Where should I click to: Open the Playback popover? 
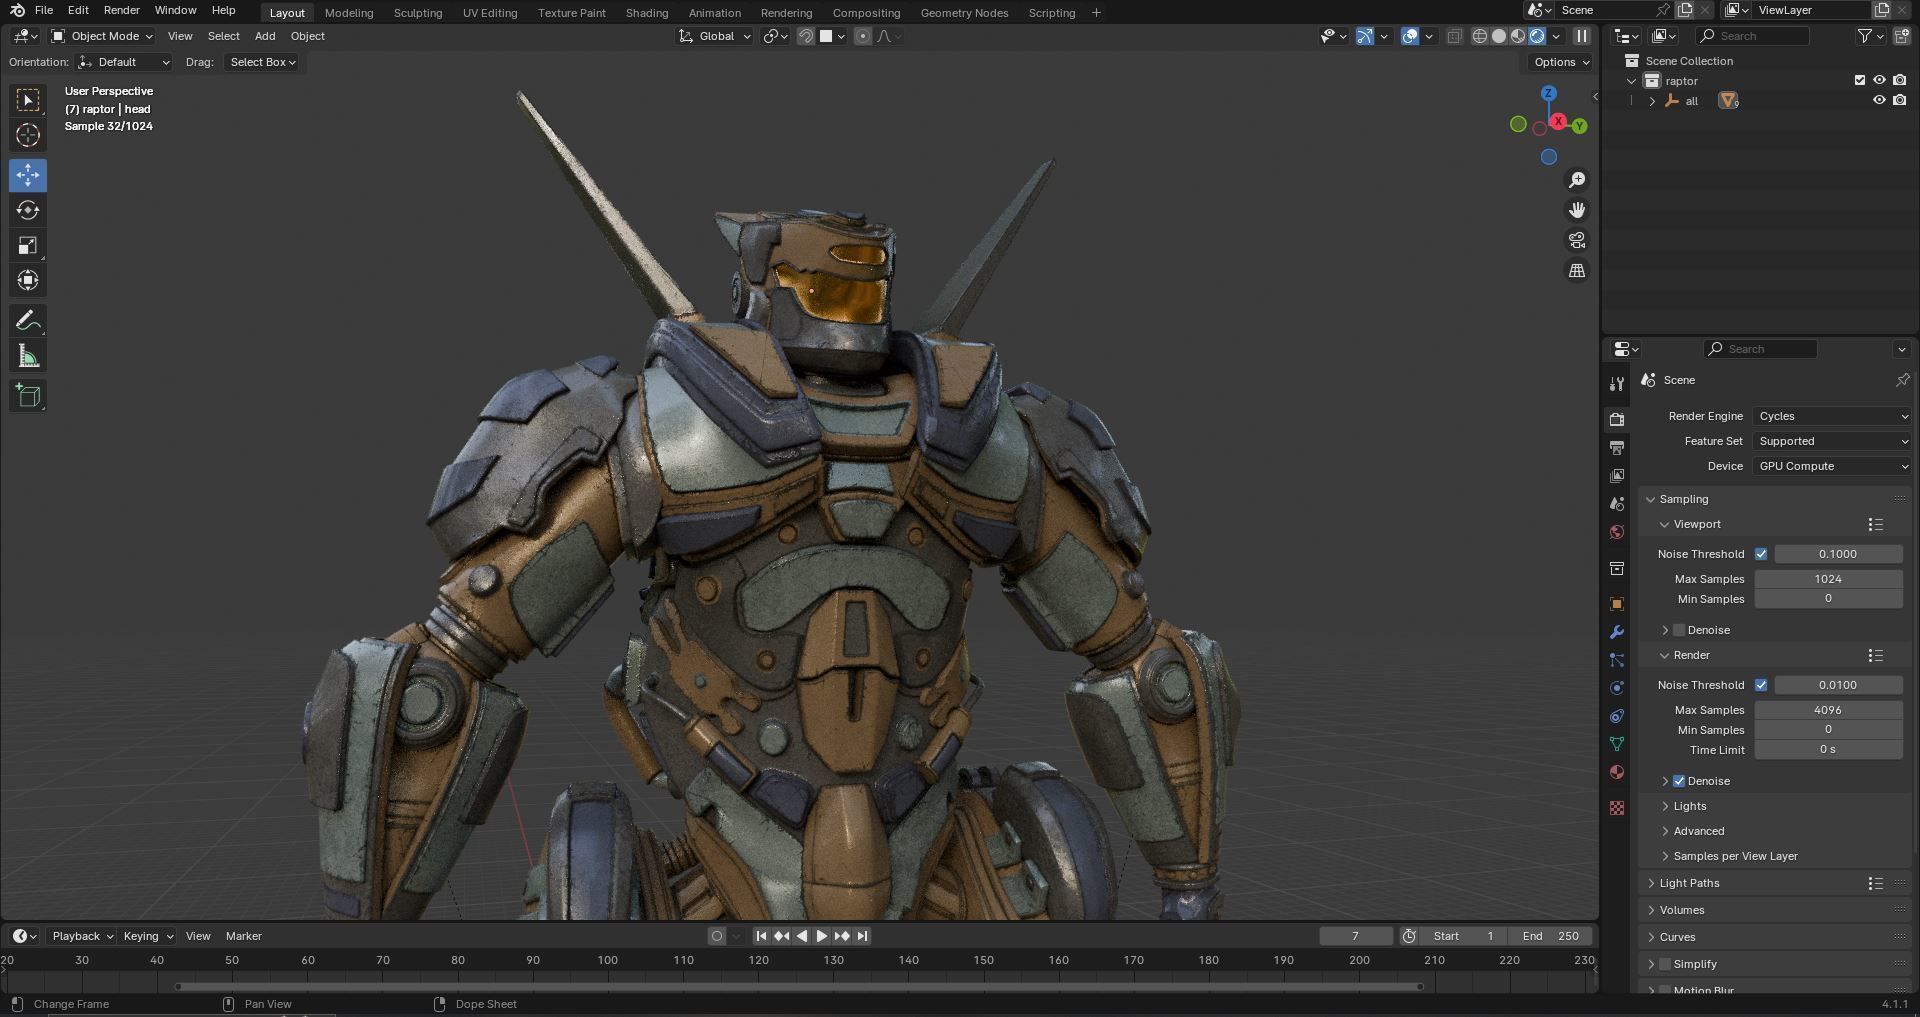point(82,936)
